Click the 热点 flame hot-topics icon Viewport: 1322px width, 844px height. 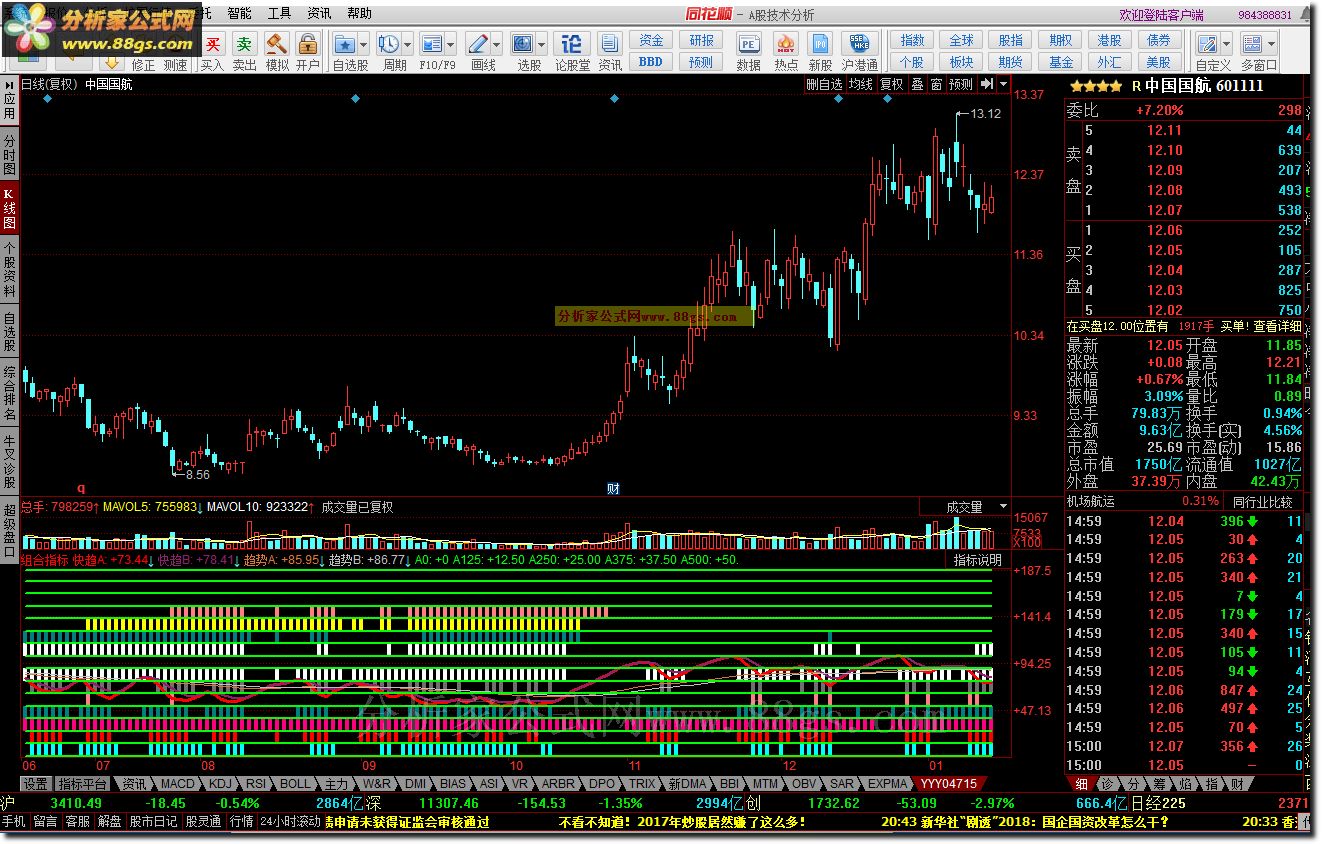[786, 44]
